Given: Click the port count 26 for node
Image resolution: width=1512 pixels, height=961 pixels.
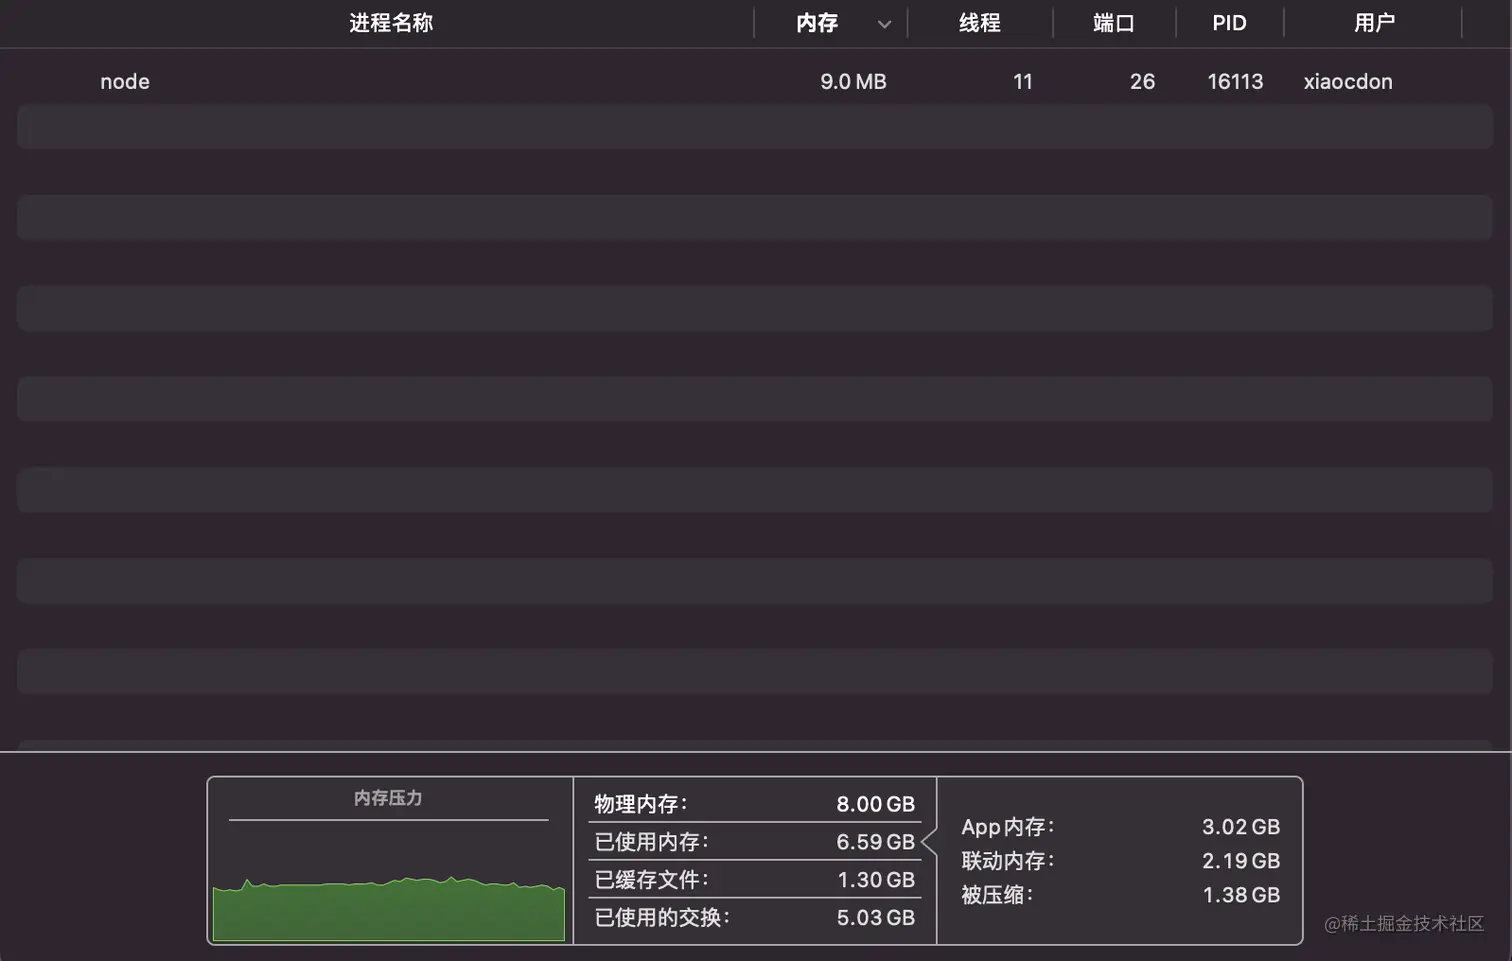Looking at the screenshot, I should pyautogui.click(x=1142, y=81).
